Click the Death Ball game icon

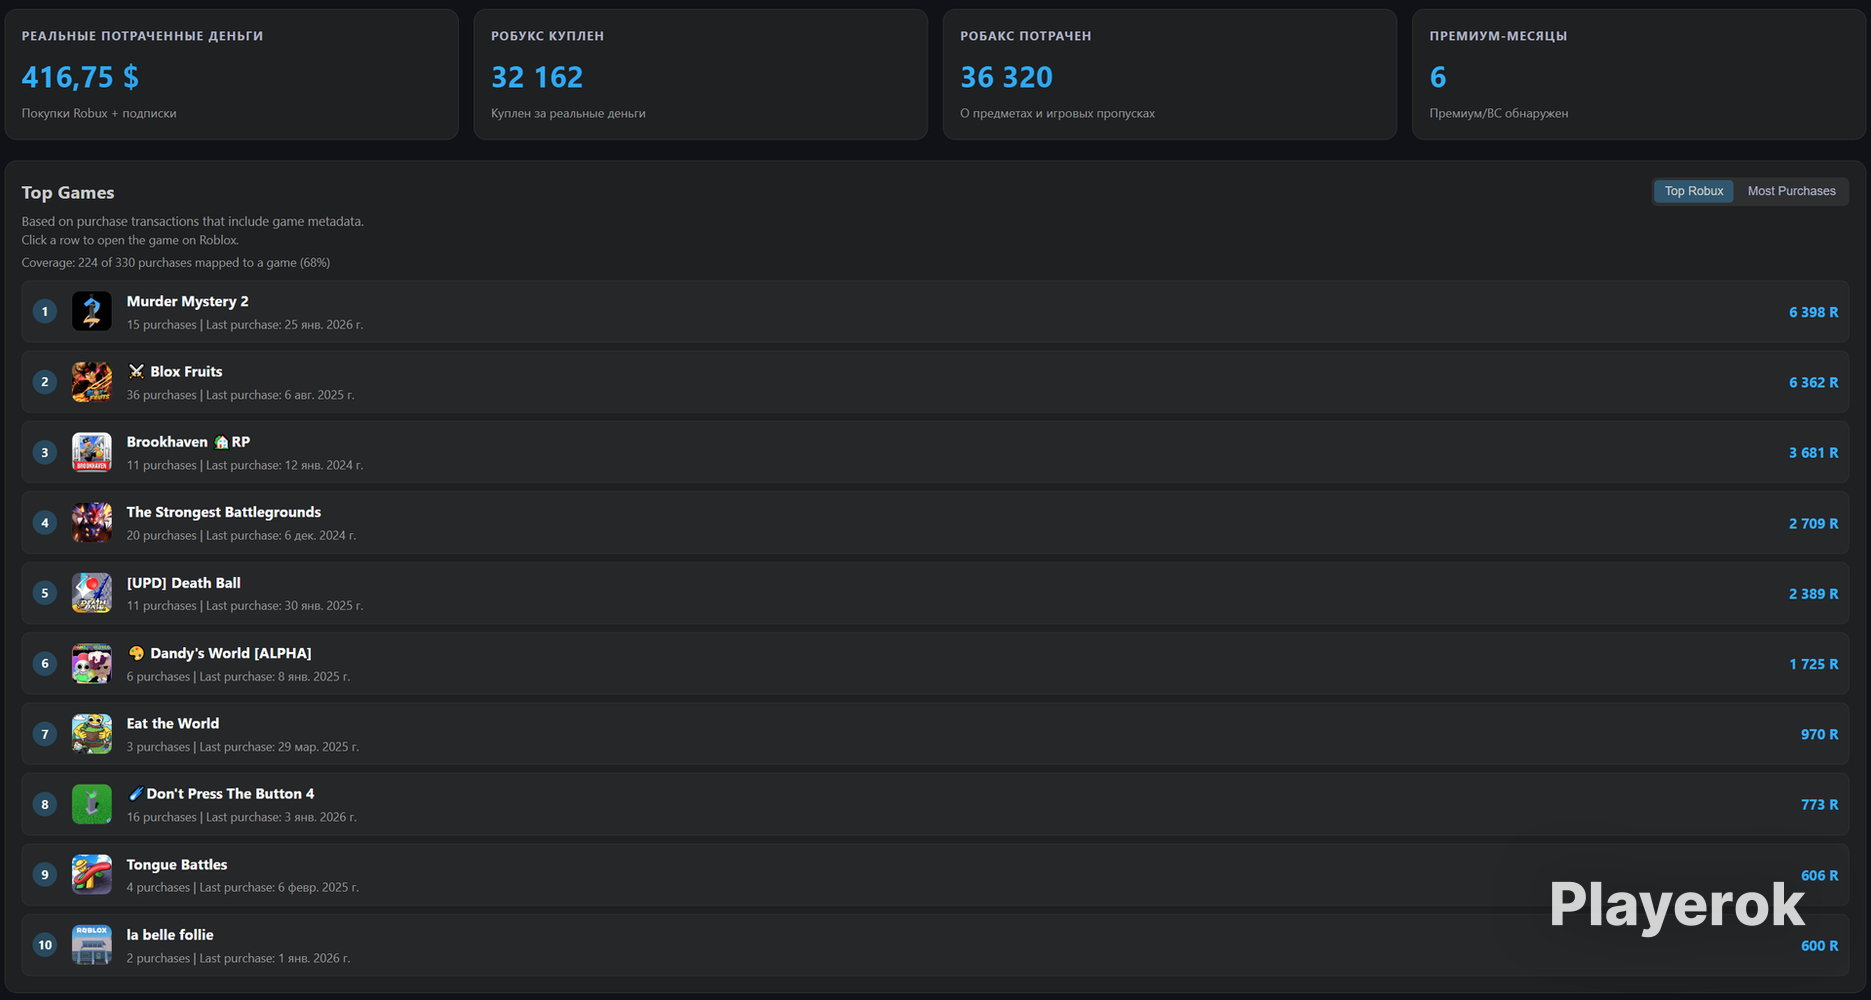point(92,593)
